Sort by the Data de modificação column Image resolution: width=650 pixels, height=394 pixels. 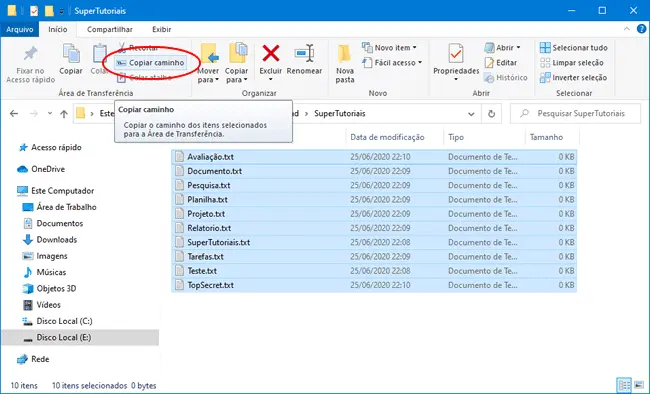point(387,137)
